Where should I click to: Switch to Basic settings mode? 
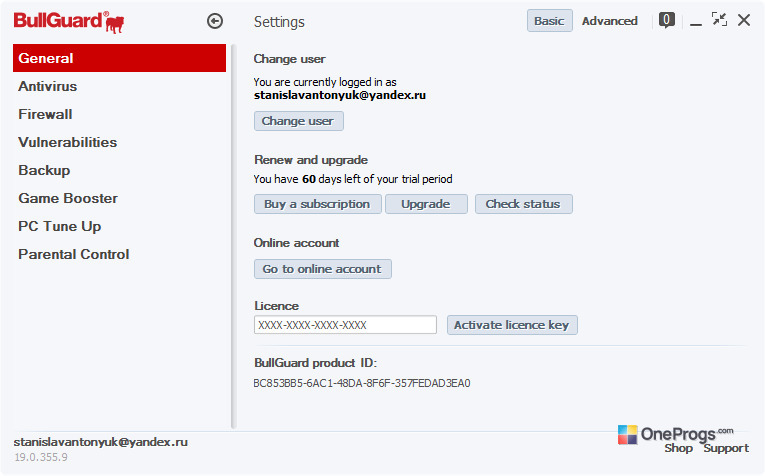549,21
